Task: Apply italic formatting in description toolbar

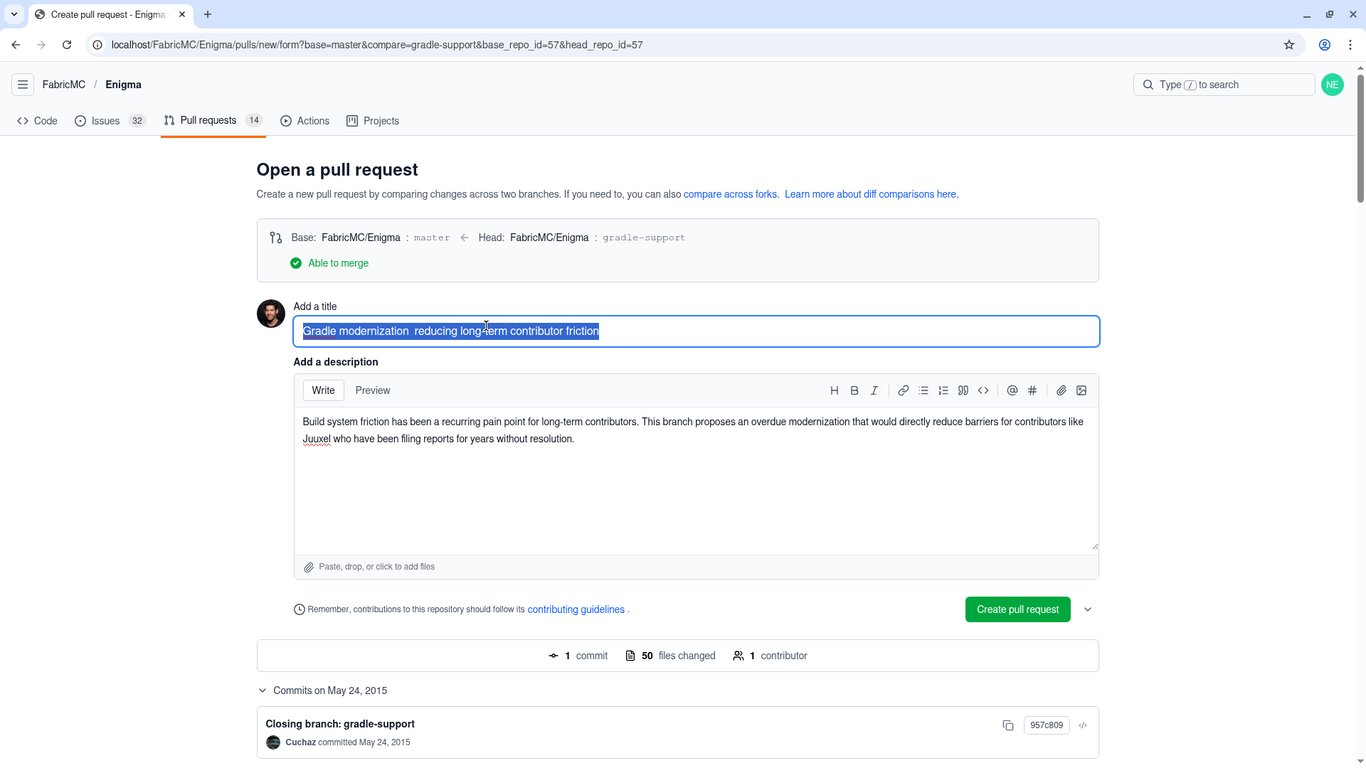Action: (874, 391)
